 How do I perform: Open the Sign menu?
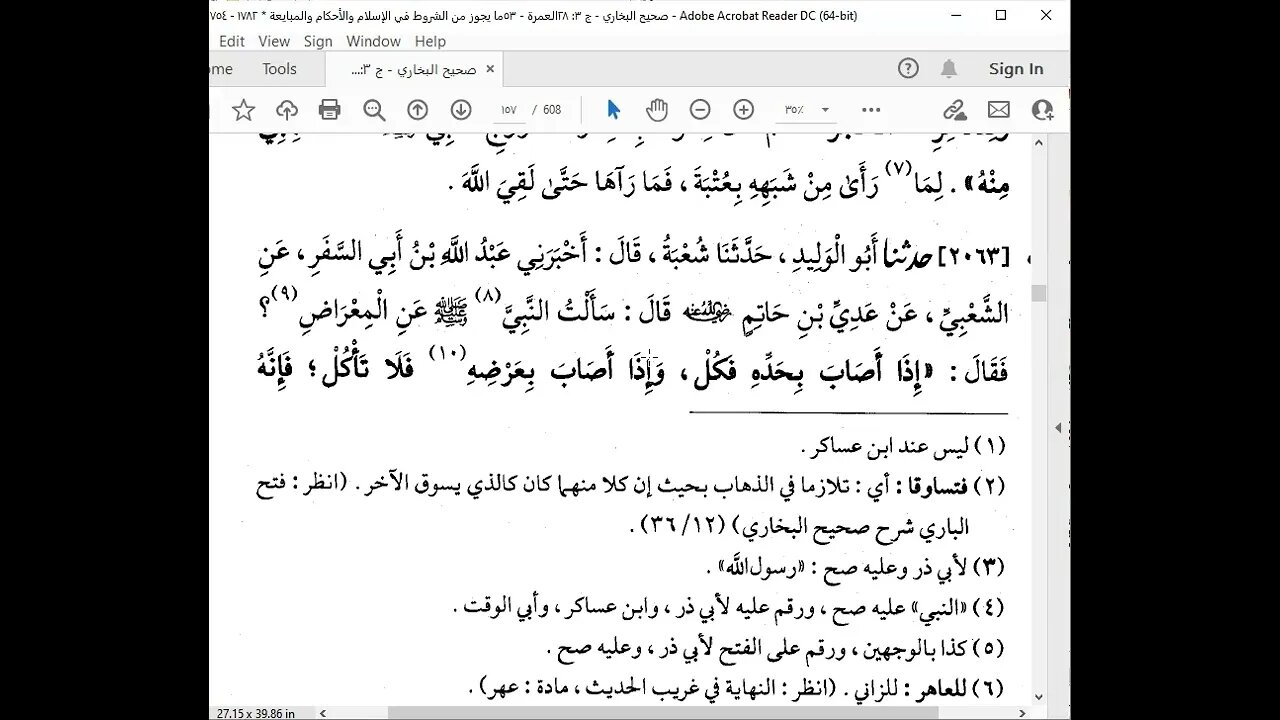pos(318,41)
